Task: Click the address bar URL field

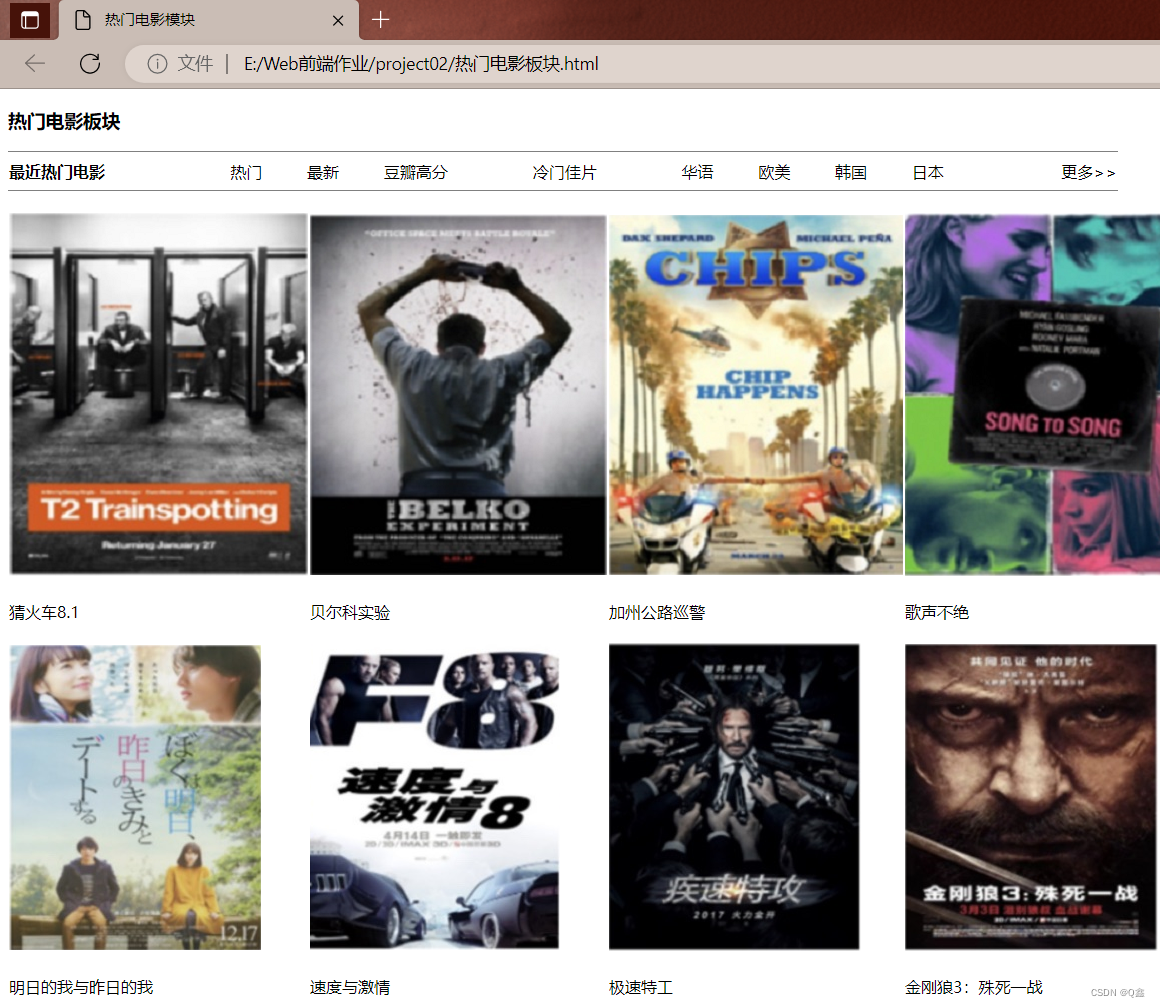Action: click(642, 64)
